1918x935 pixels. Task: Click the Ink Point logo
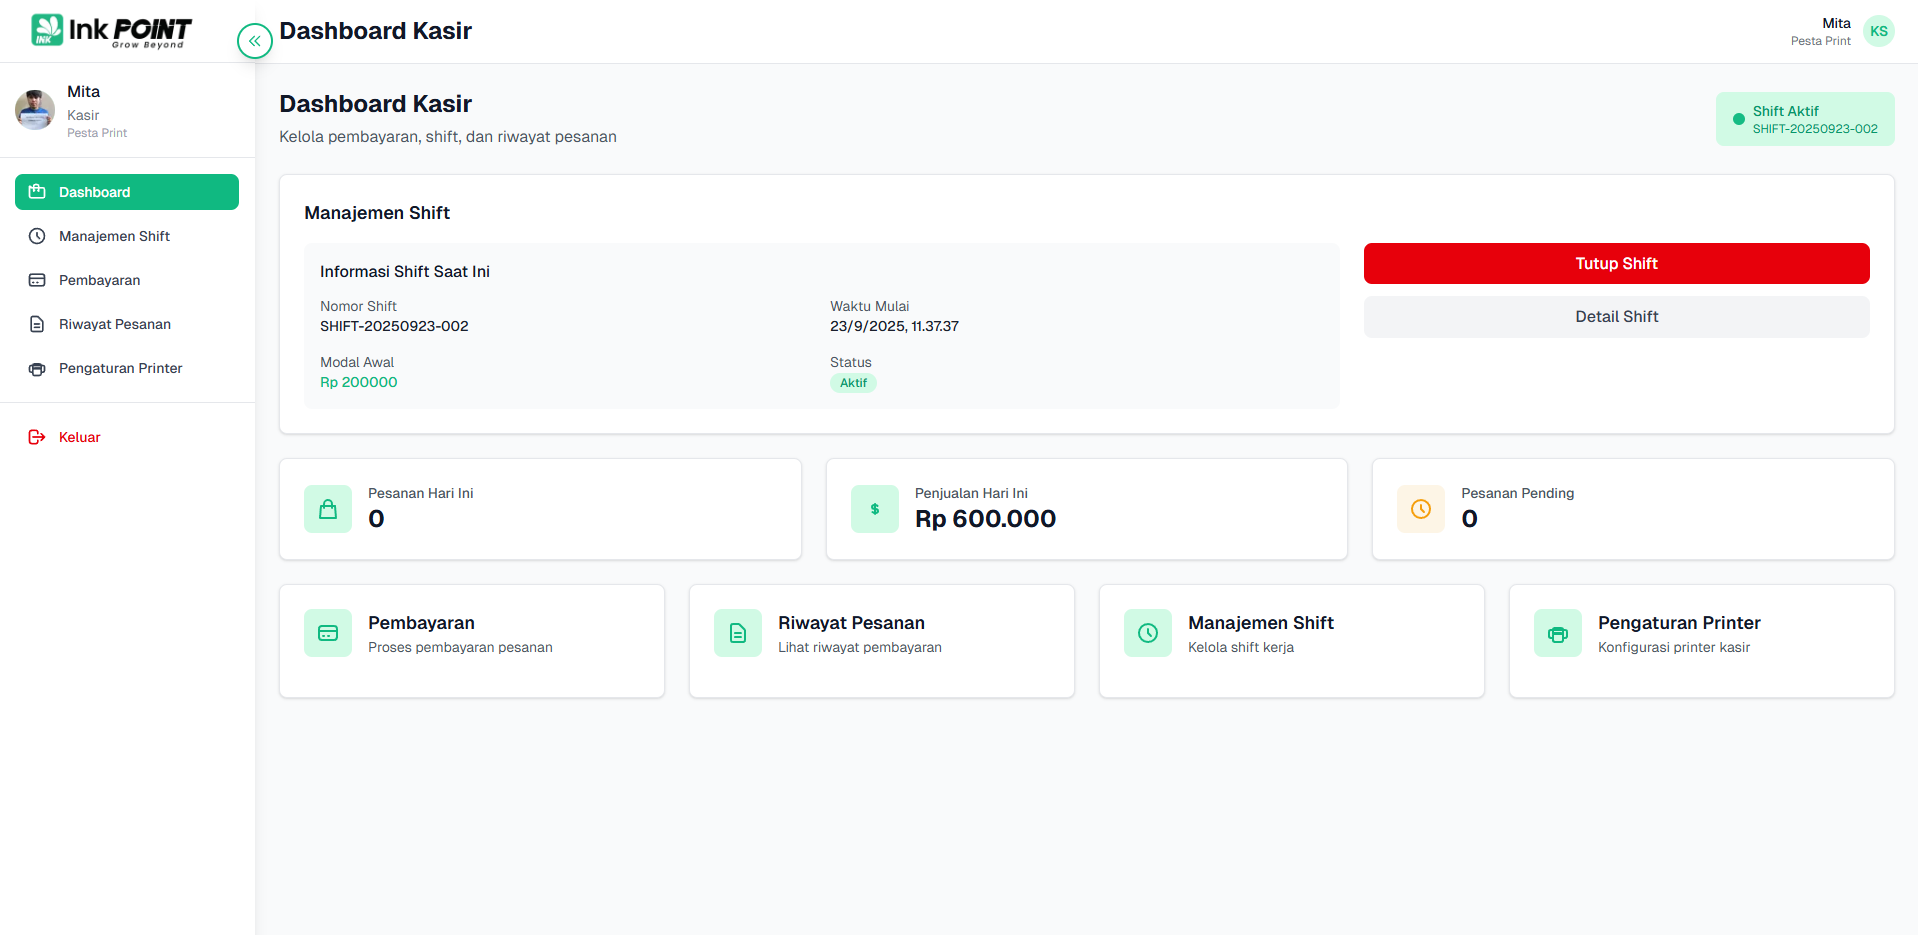111,31
